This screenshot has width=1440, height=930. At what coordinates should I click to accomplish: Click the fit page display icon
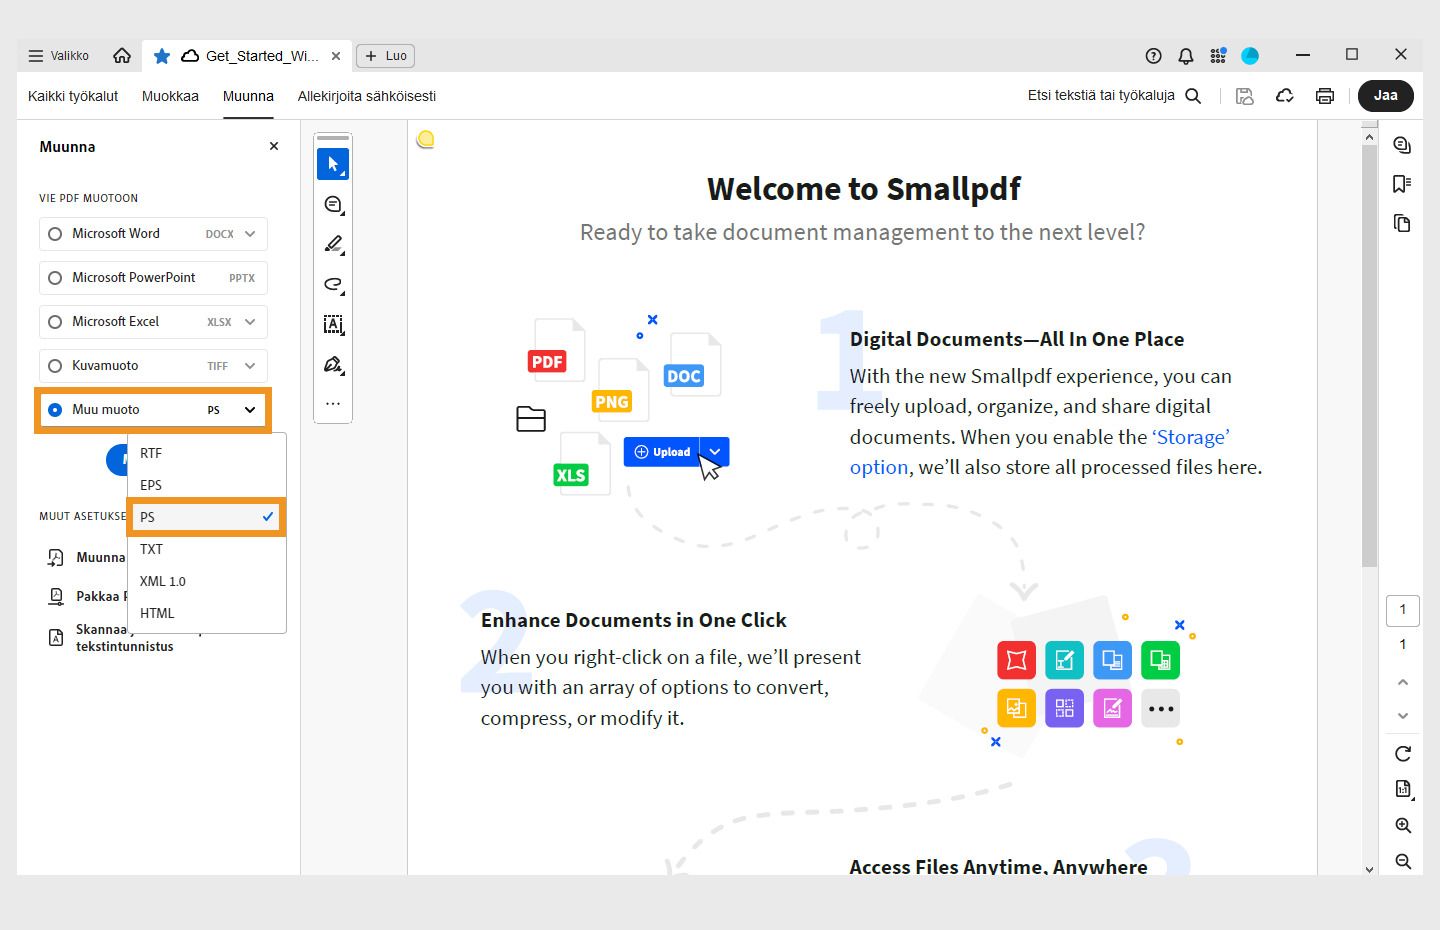pos(1403,789)
